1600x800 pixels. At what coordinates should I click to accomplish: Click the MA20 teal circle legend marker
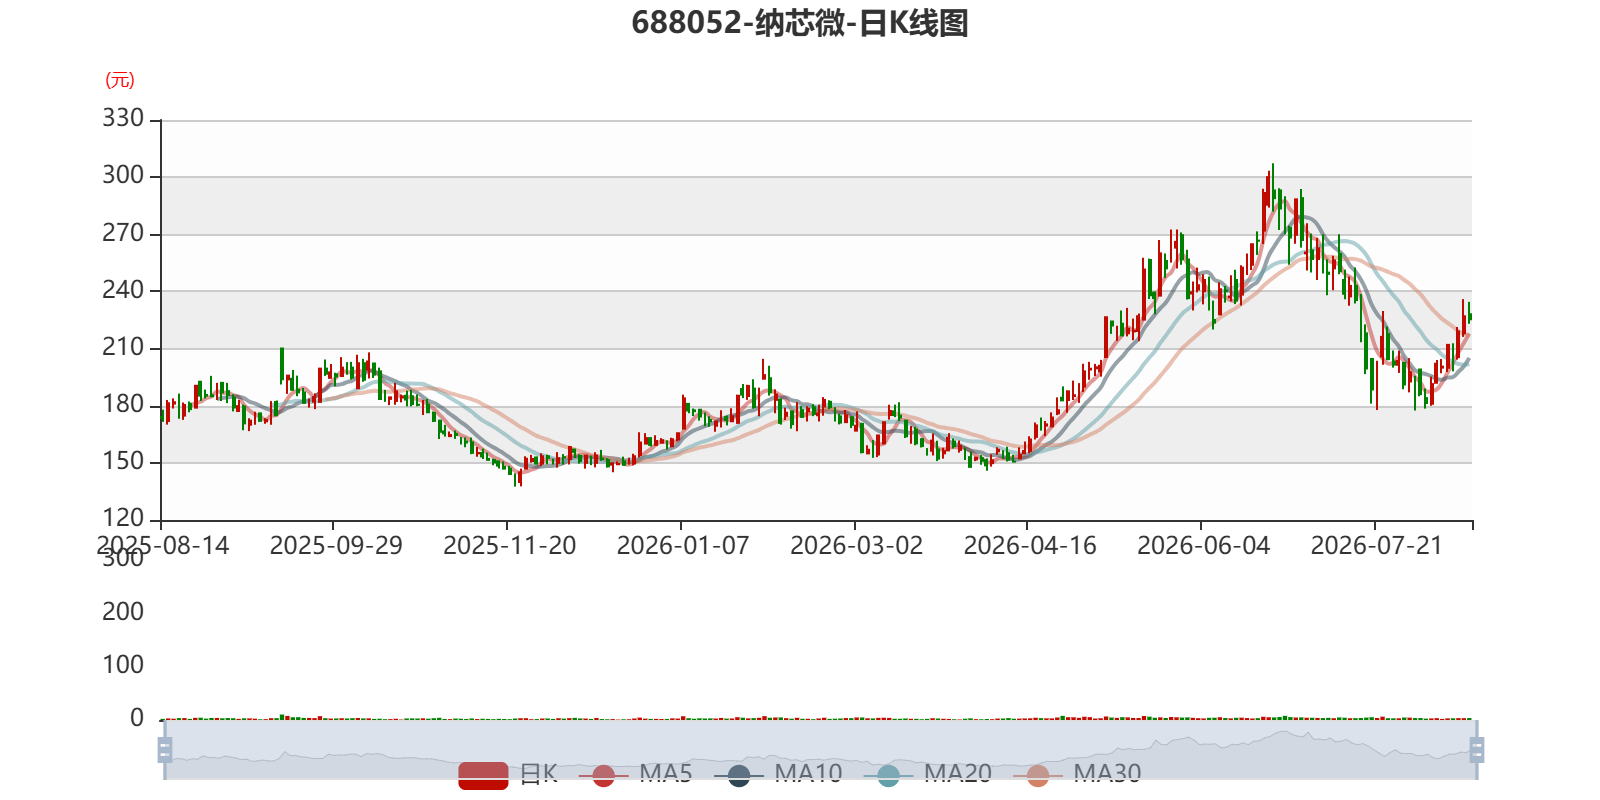[888, 775]
